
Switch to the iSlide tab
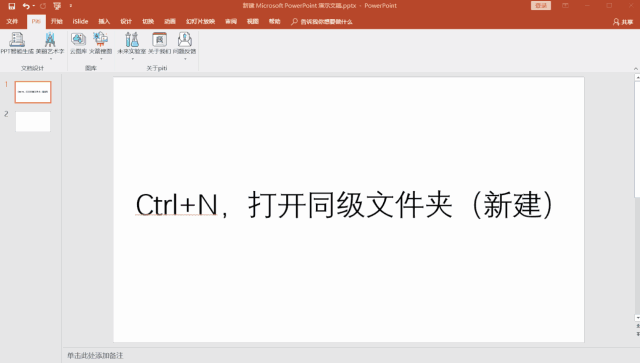pyautogui.click(x=80, y=21)
